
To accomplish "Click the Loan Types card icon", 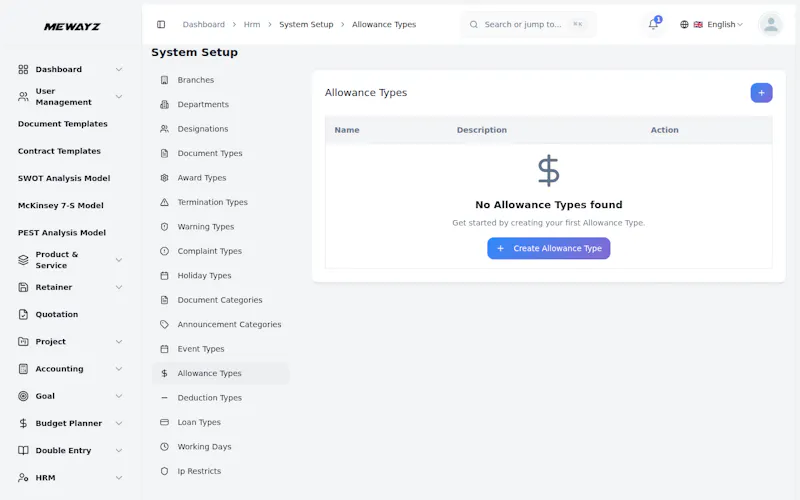I will point(164,422).
